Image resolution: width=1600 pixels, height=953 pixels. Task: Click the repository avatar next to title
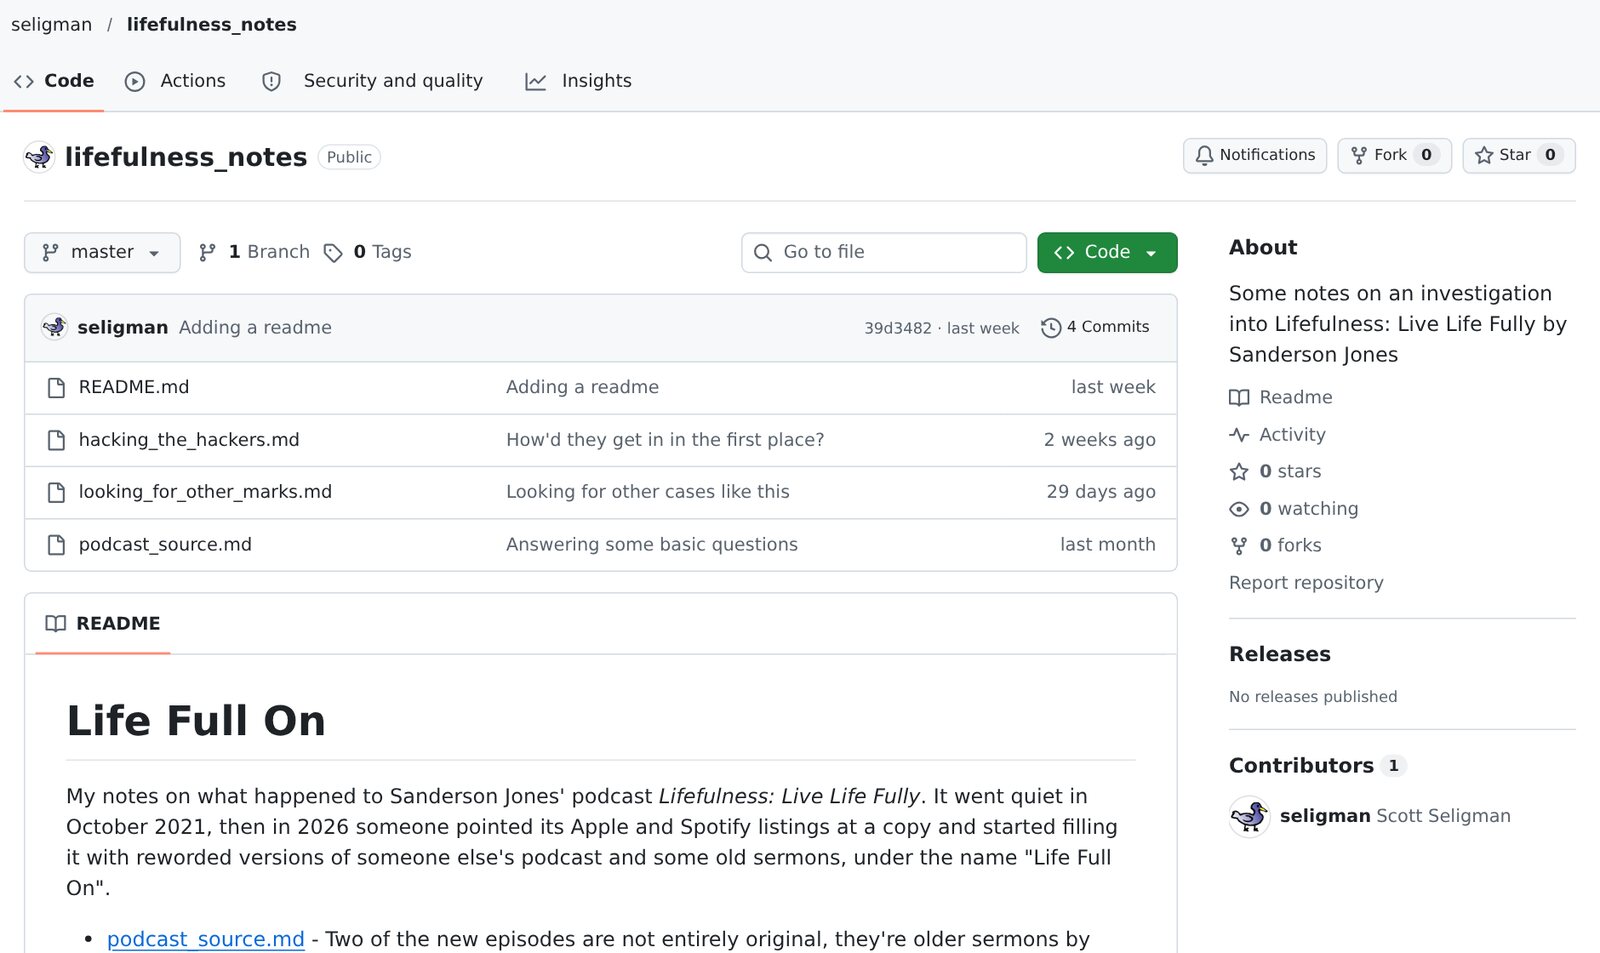coord(39,157)
